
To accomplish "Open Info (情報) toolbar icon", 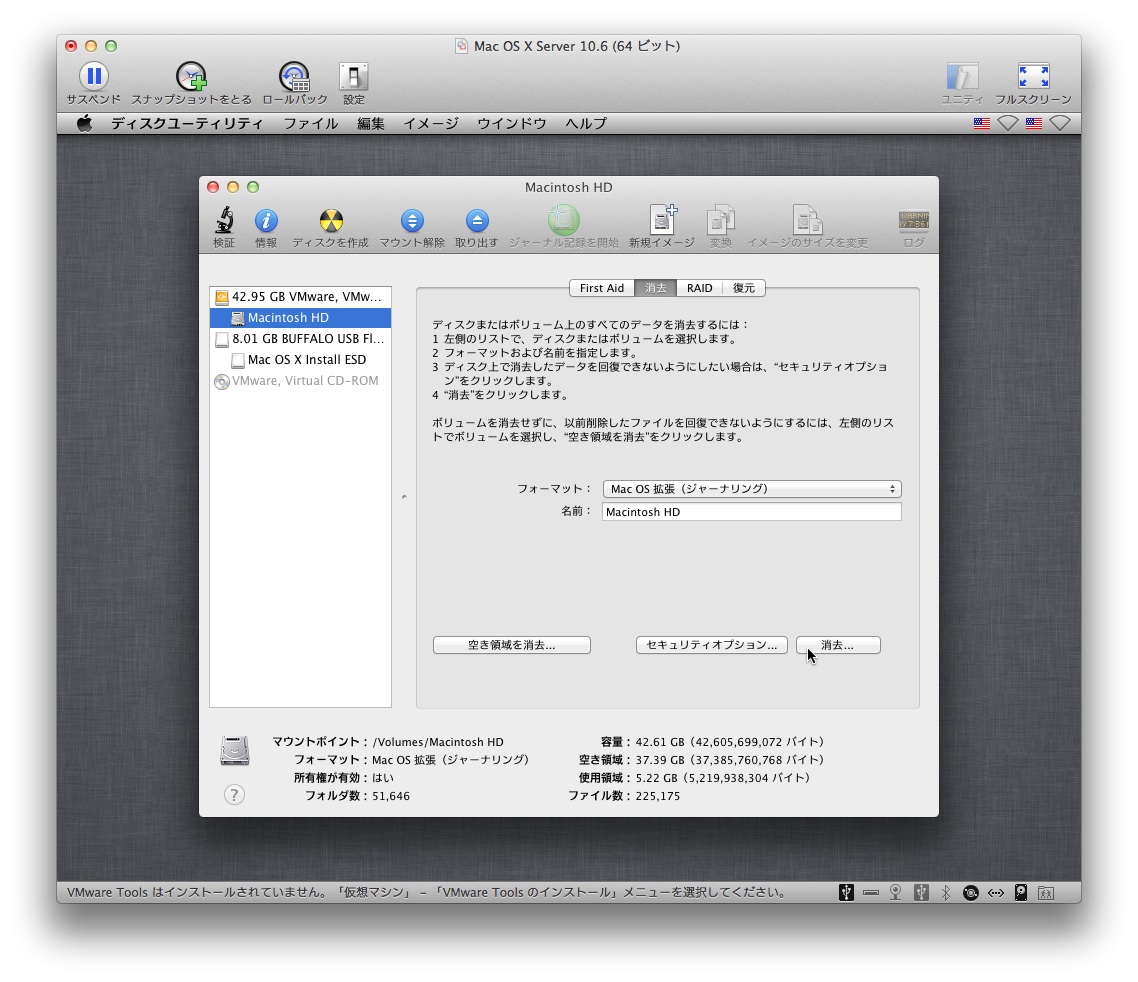I will pos(266,221).
